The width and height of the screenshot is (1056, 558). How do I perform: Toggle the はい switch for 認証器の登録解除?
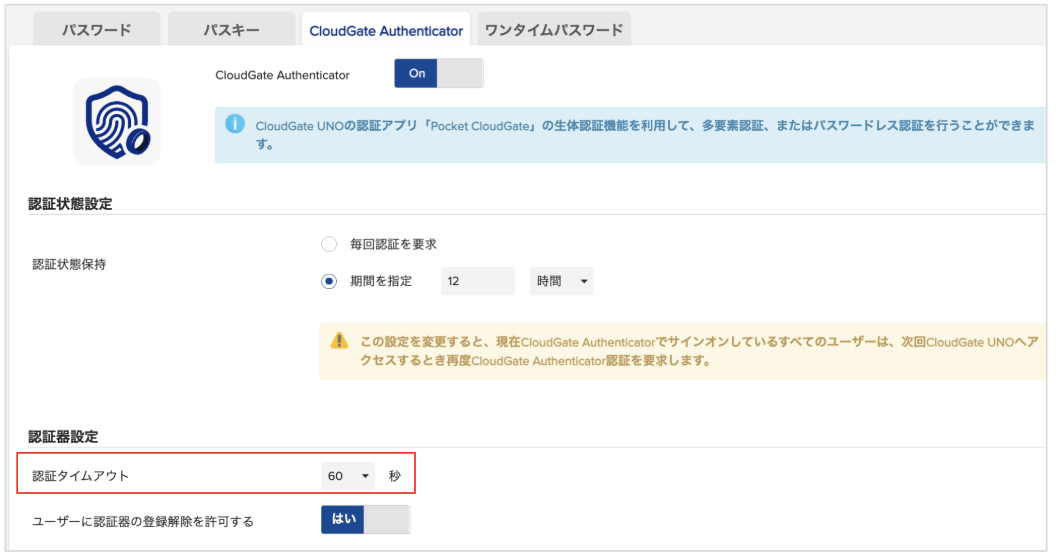pos(365,520)
